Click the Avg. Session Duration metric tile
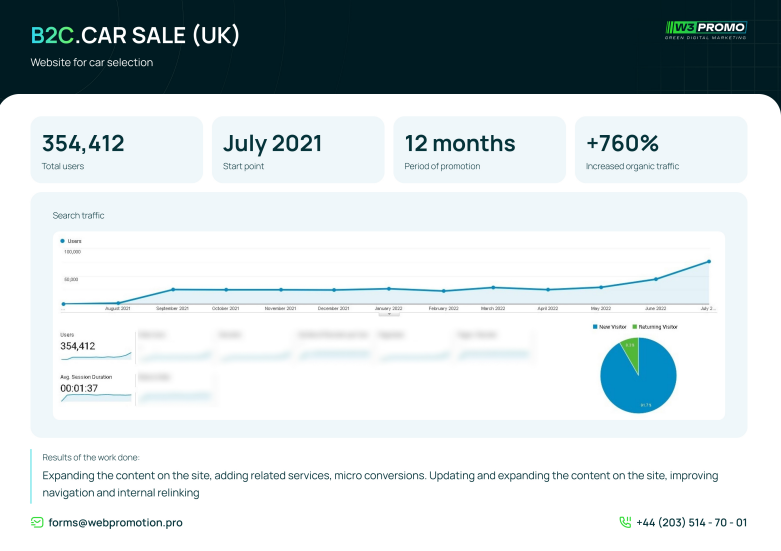 pos(95,388)
